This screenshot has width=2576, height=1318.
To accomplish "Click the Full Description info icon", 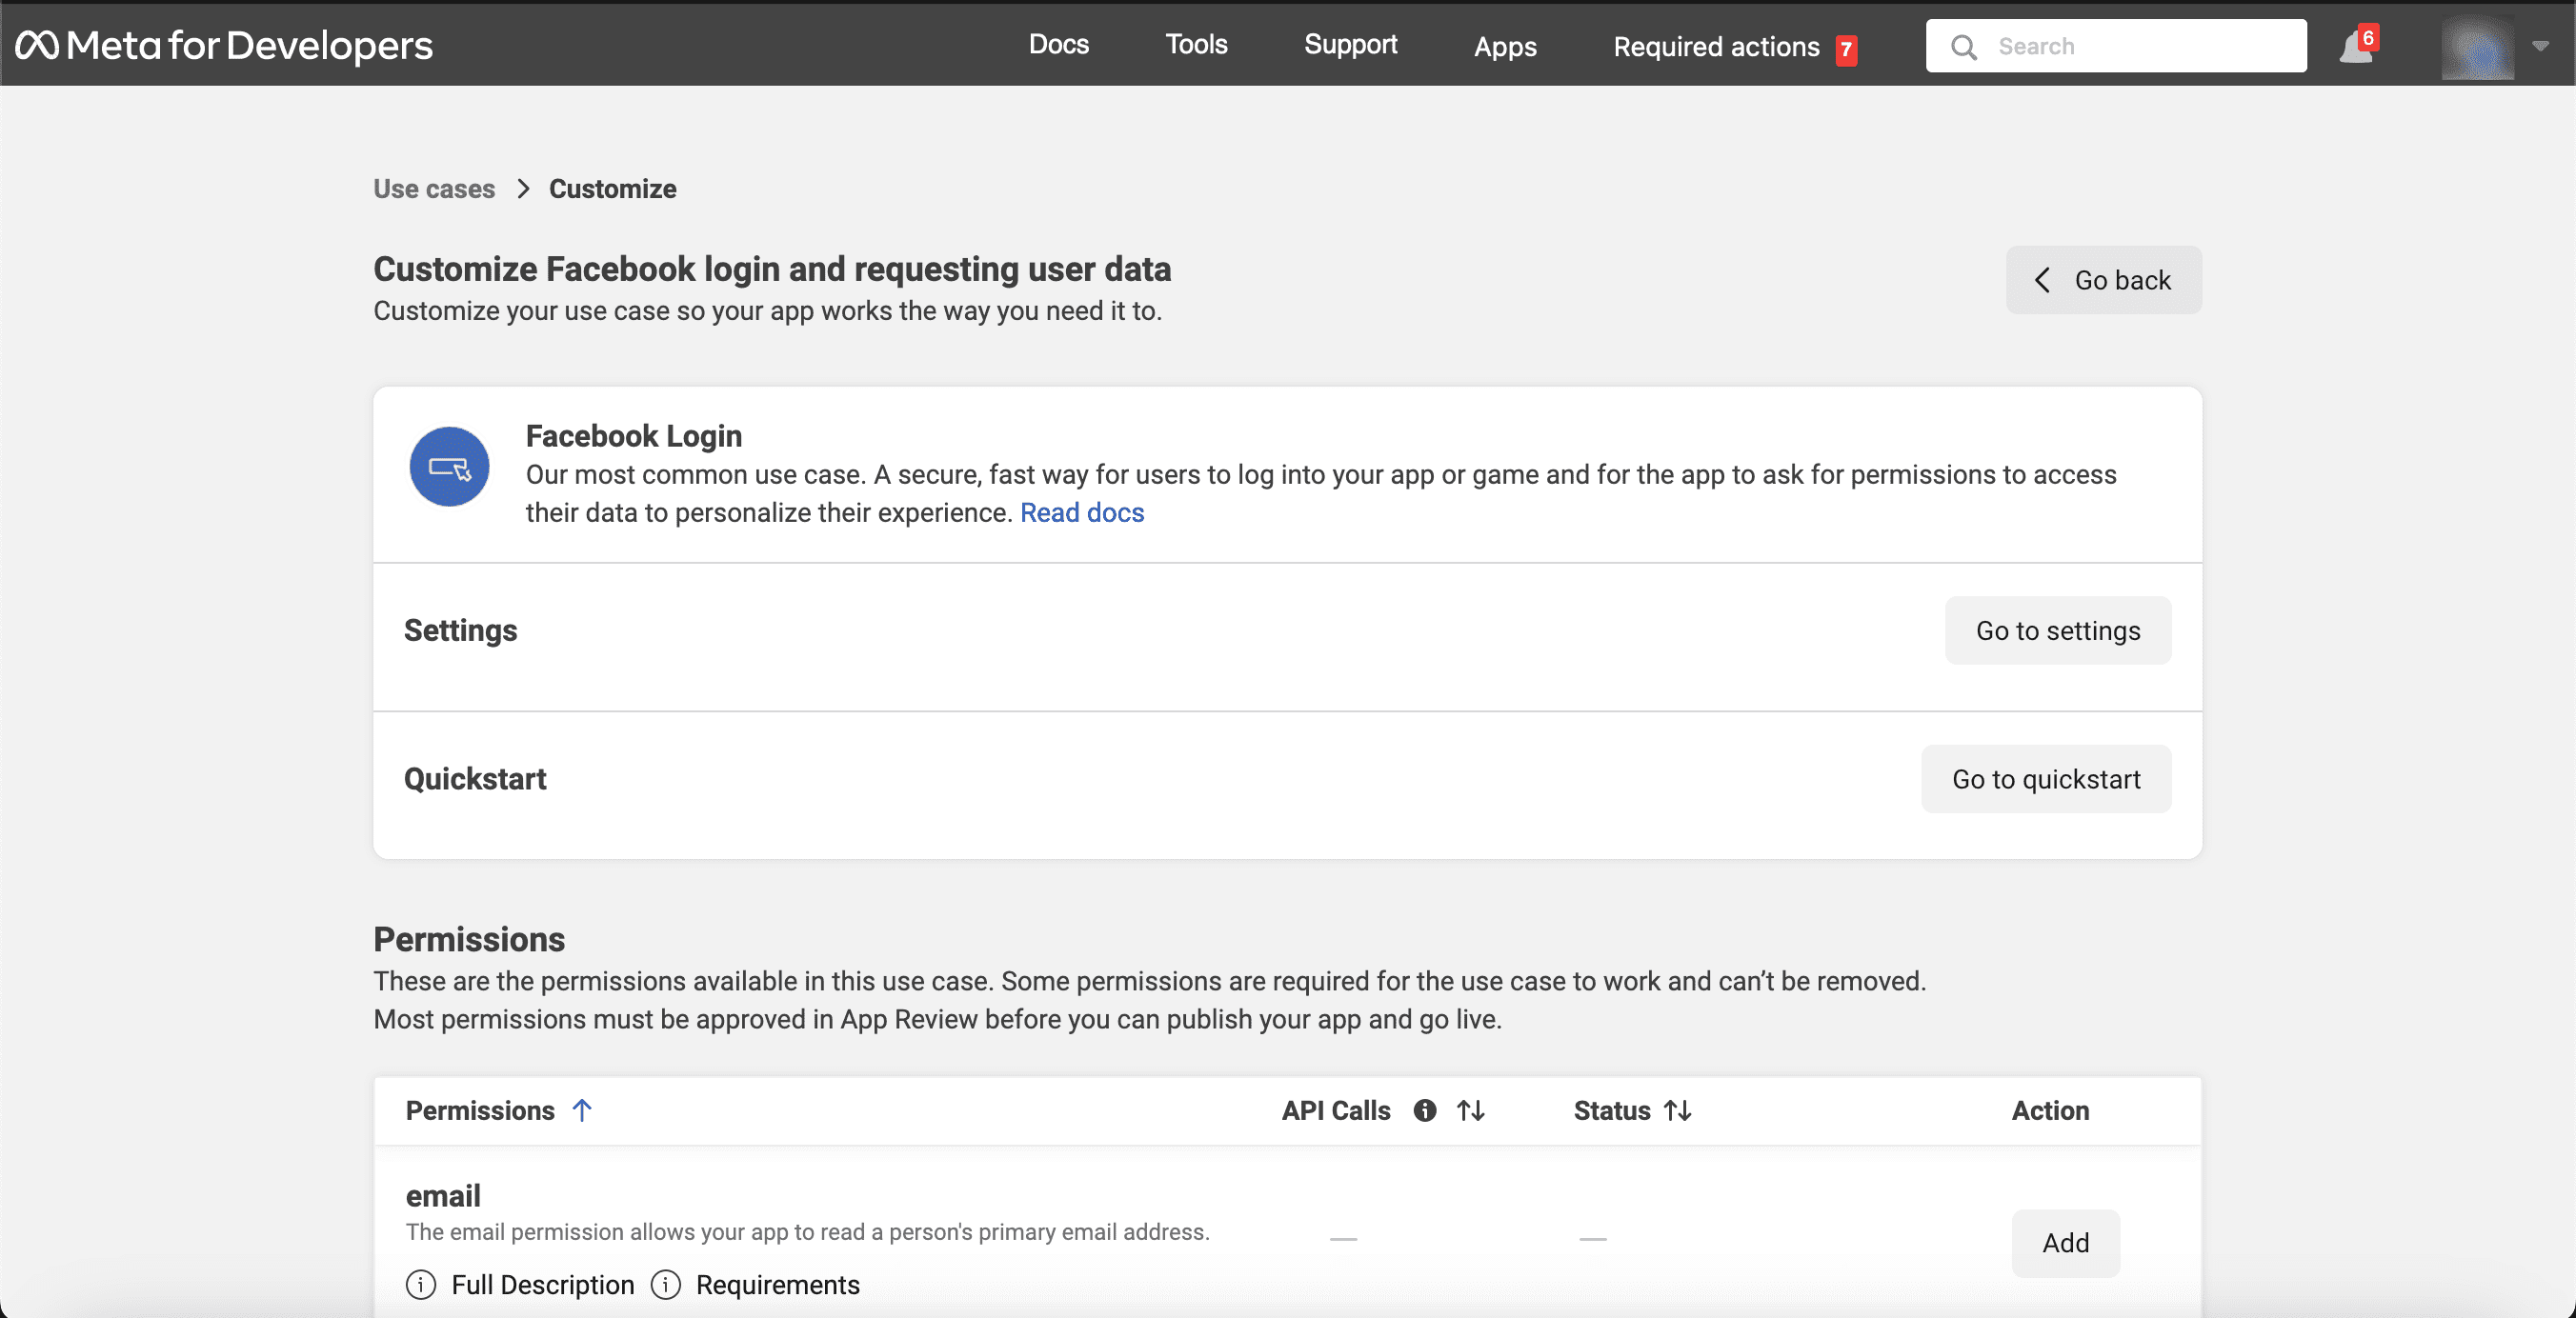I will tap(421, 1285).
